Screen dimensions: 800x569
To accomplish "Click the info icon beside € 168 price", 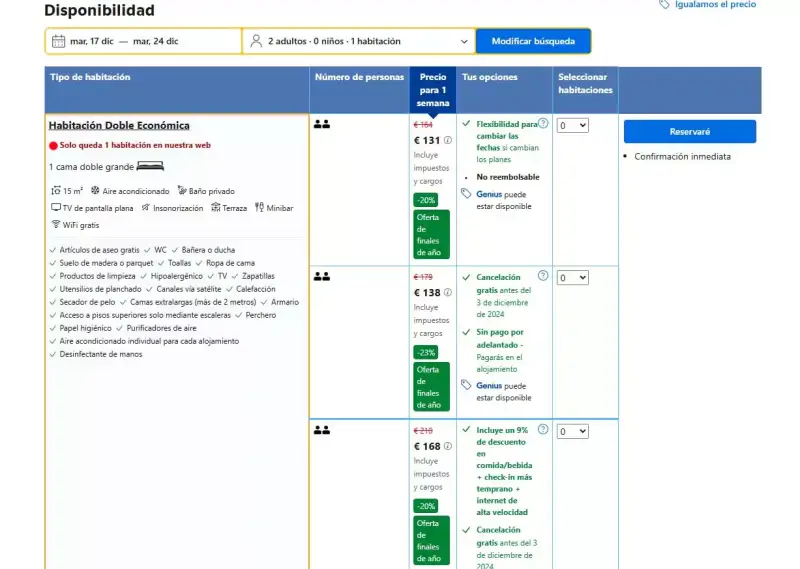I will (447, 446).
